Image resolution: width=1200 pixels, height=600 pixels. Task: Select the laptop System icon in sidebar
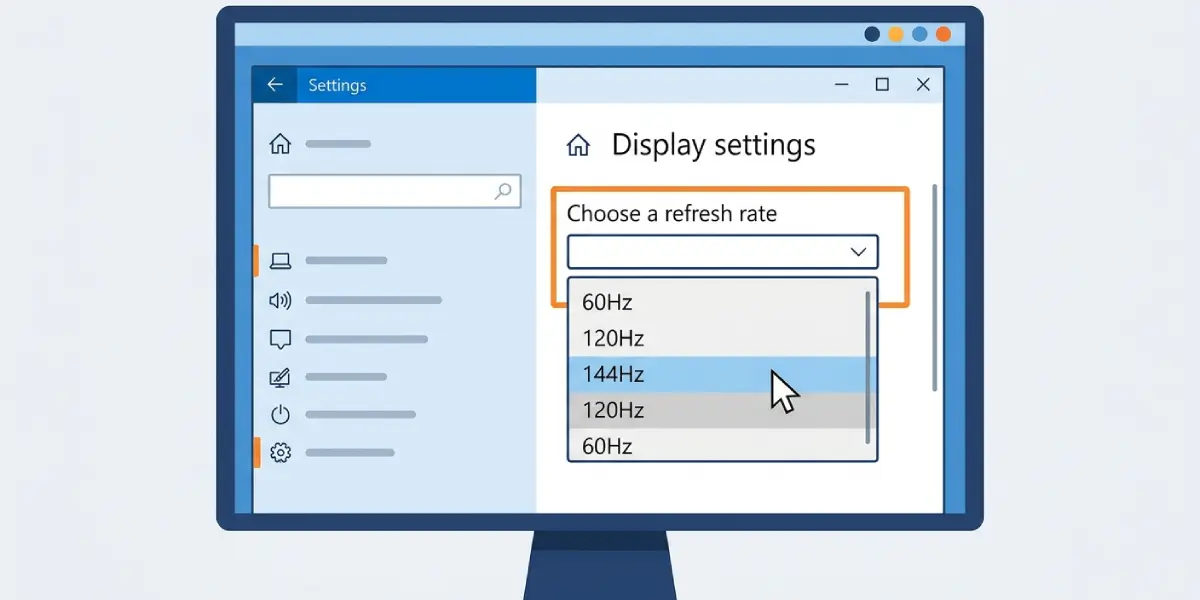280,261
